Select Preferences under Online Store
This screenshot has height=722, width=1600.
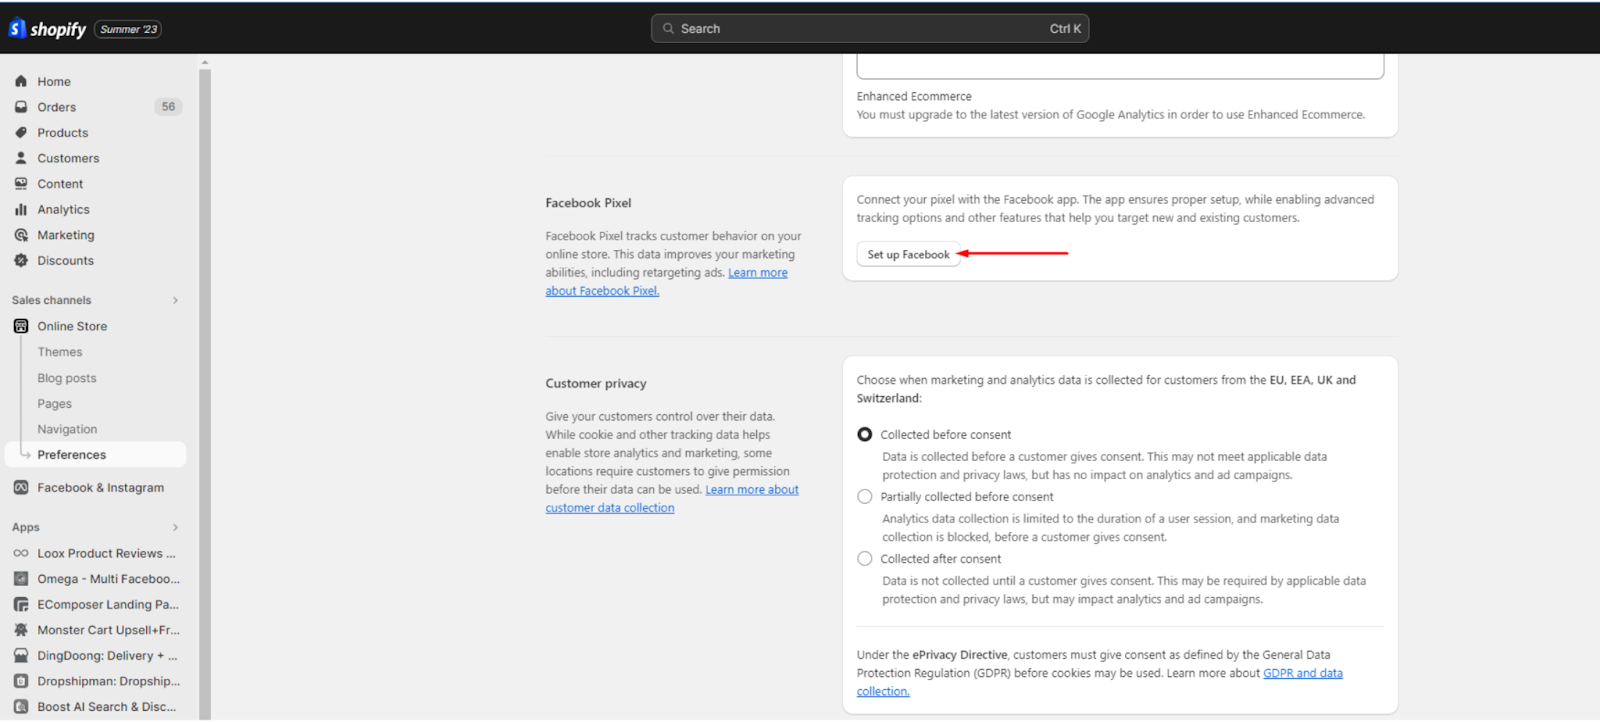coord(96,455)
